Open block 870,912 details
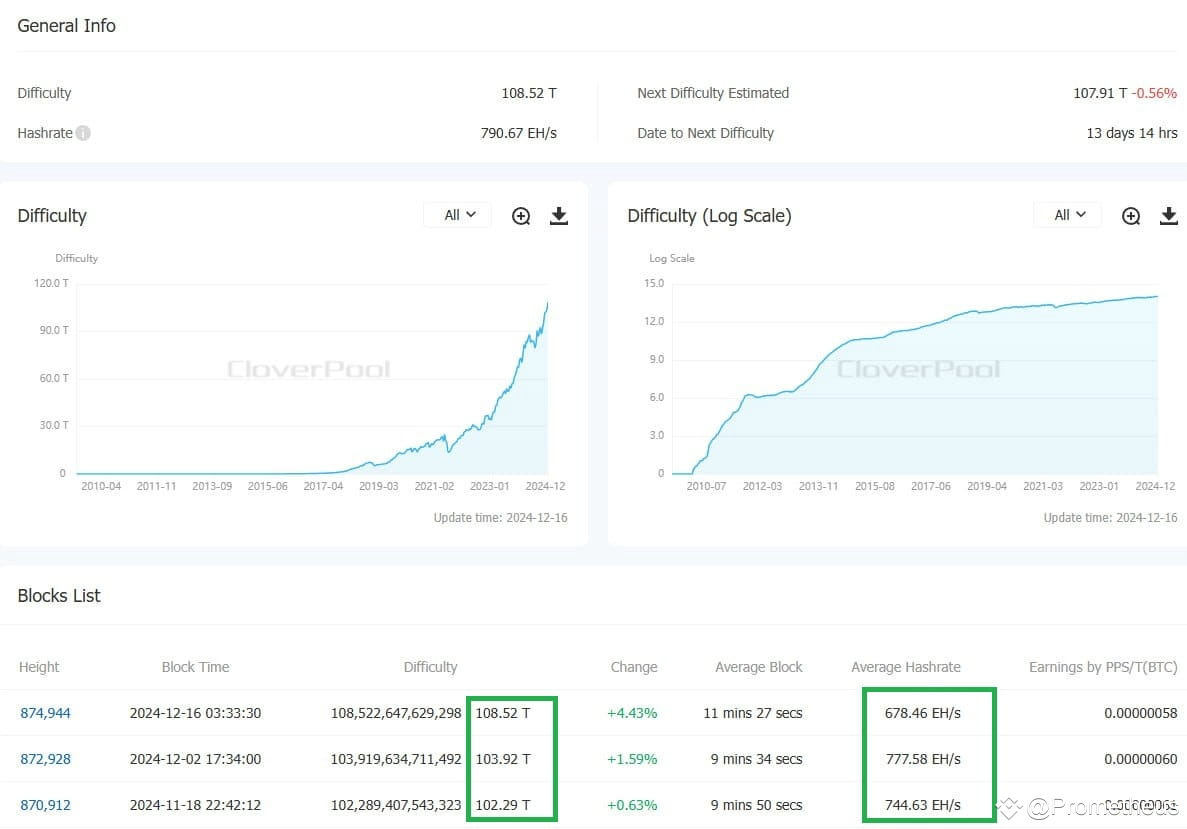The width and height of the screenshot is (1187, 829). (45, 805)
